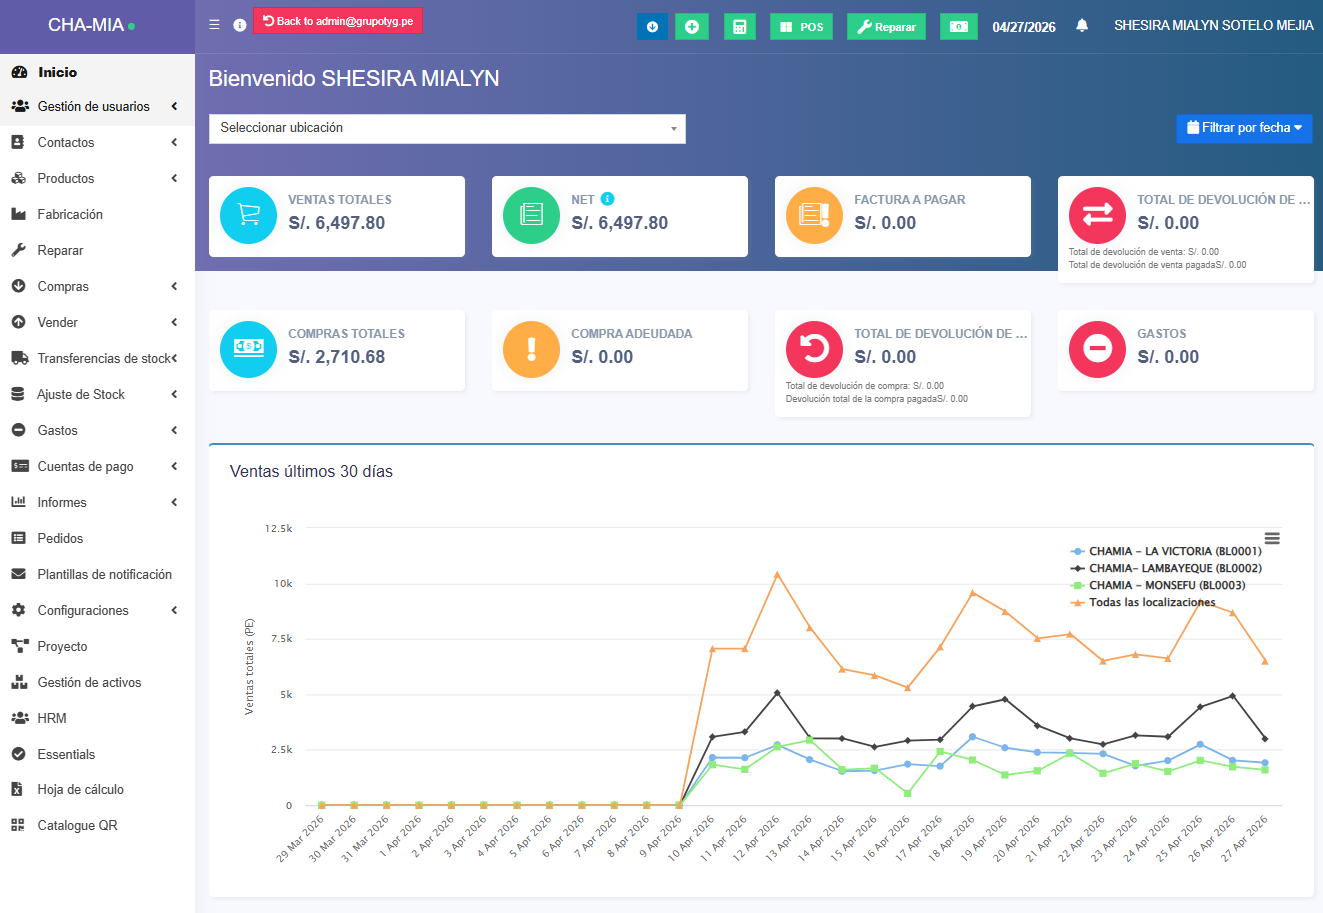
Task: Click the green money bill icon
Action: point(958,27)
